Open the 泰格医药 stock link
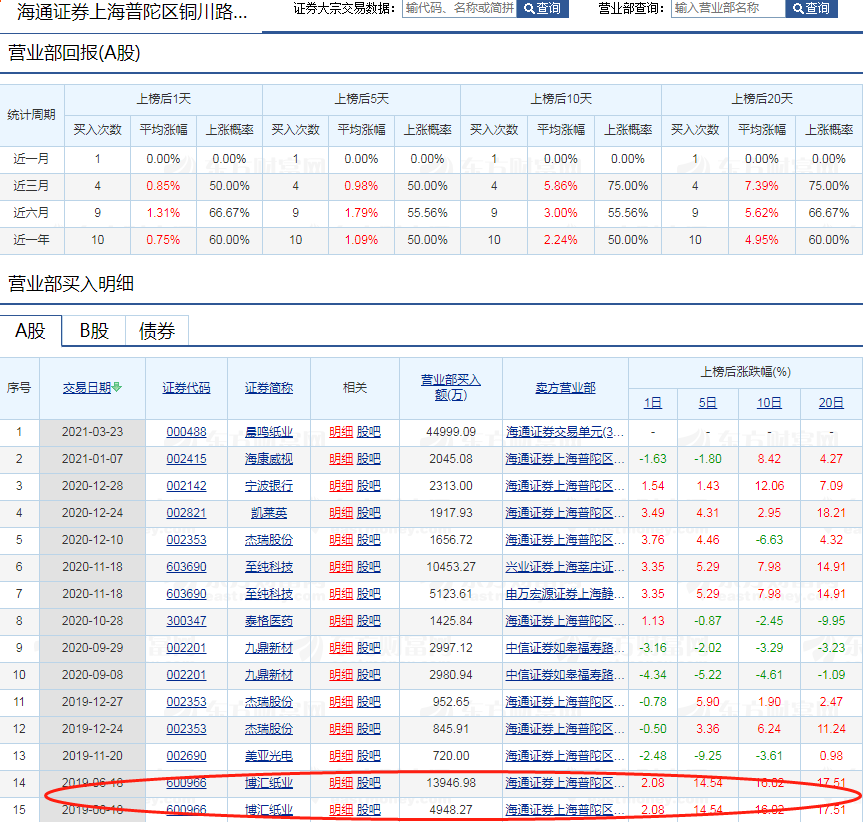863x822 pixels. click(x=269, y=621)
